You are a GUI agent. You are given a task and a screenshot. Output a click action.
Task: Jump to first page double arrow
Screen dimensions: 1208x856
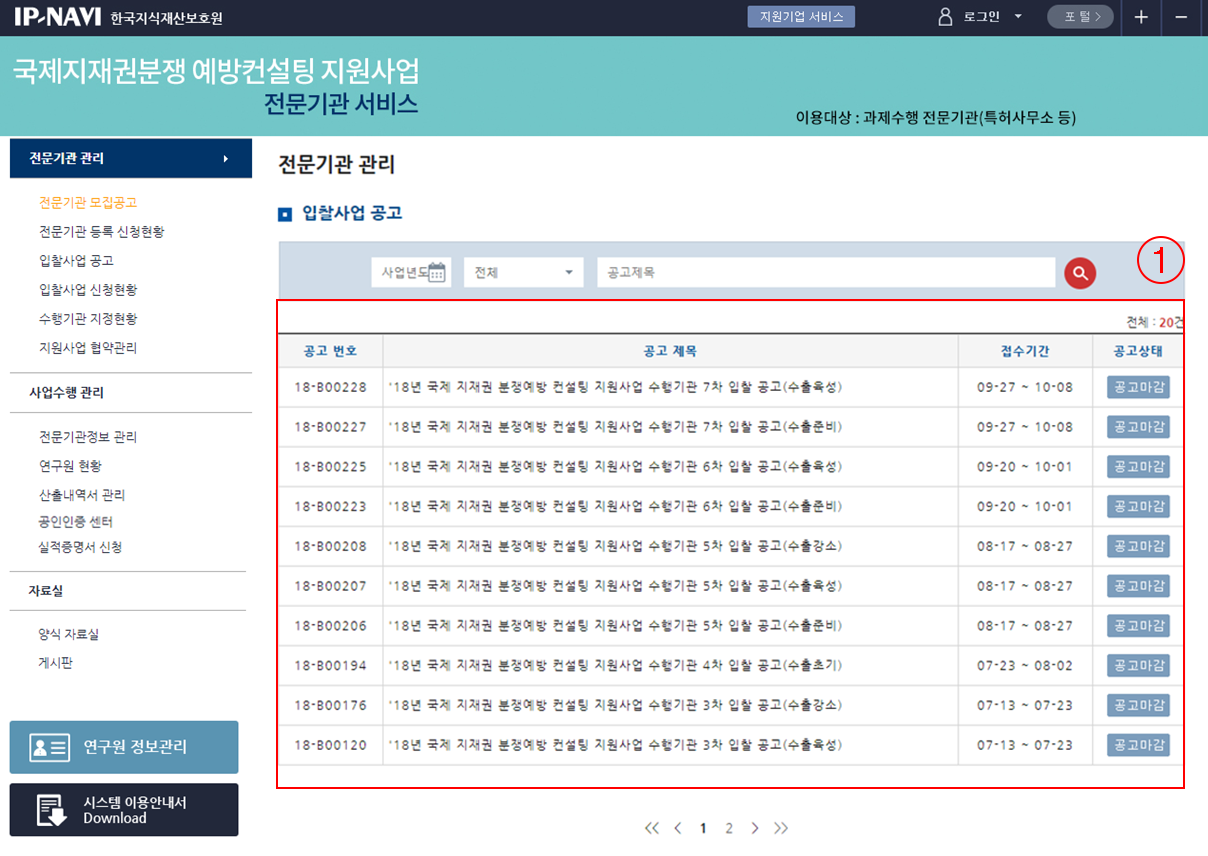pyautogui.click(x=652, y=828)
